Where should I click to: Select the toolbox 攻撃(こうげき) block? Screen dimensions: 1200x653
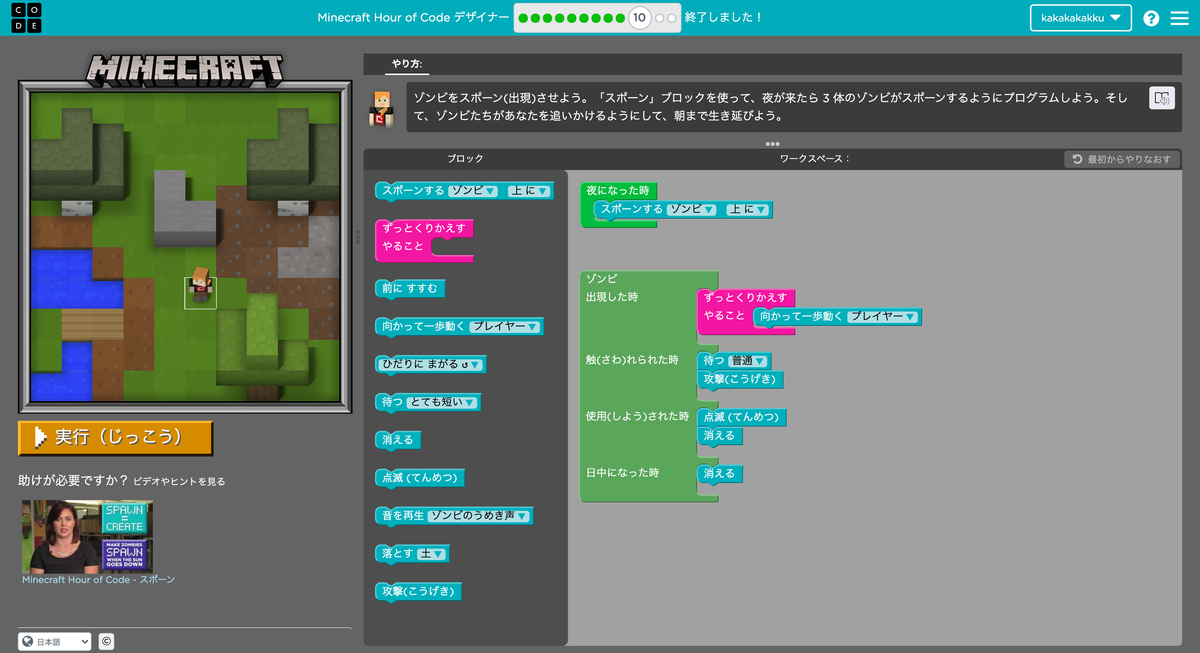pyautogui.click(x=418, y=591)
